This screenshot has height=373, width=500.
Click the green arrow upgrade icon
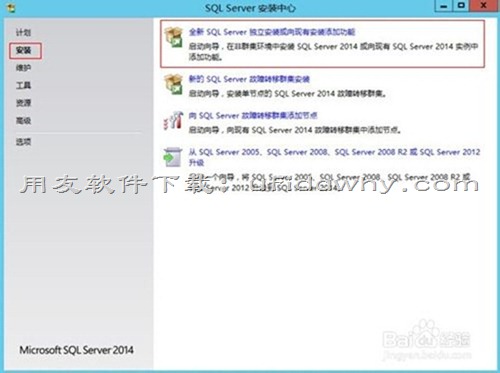click(x=173, y=157)
